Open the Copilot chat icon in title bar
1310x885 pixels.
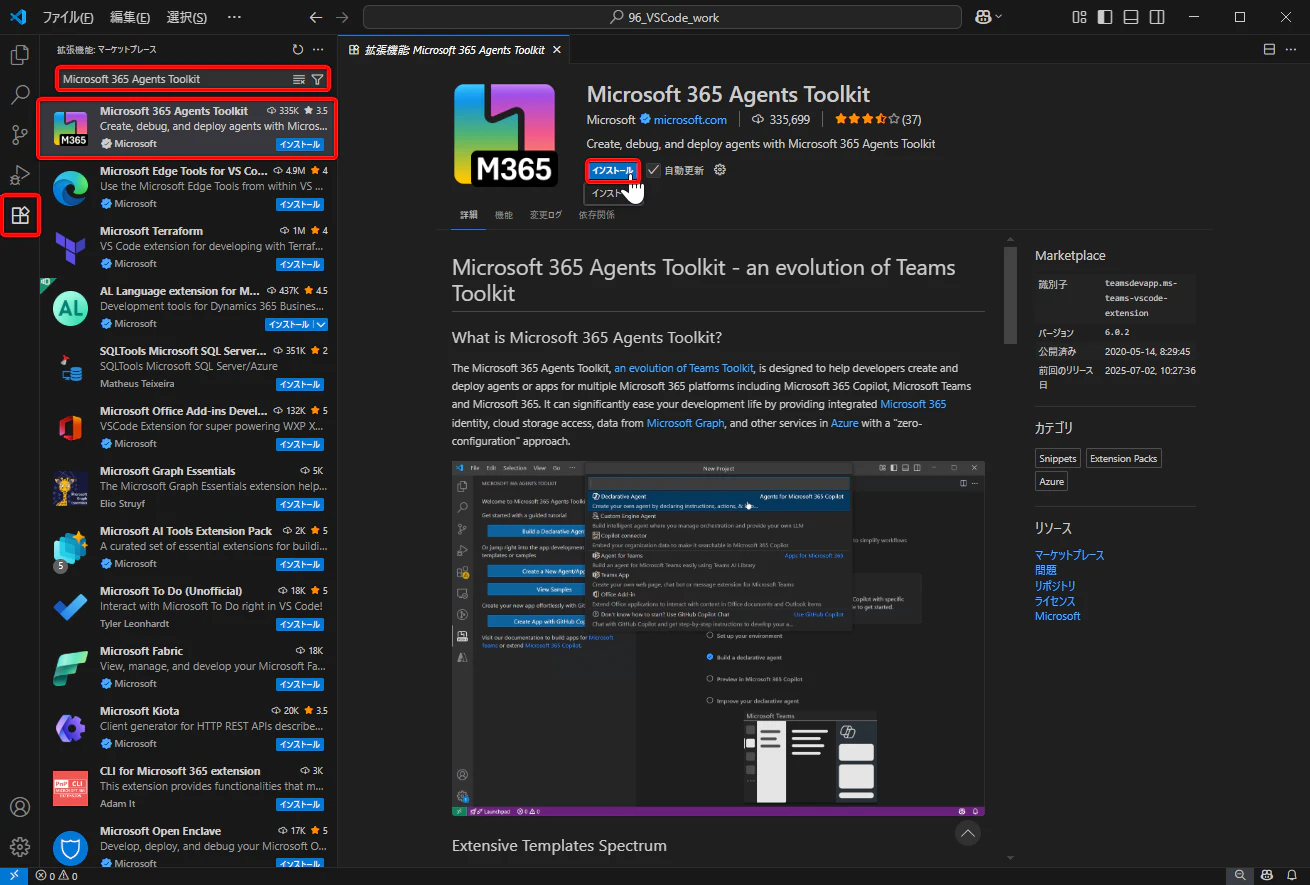pos(984,17)
